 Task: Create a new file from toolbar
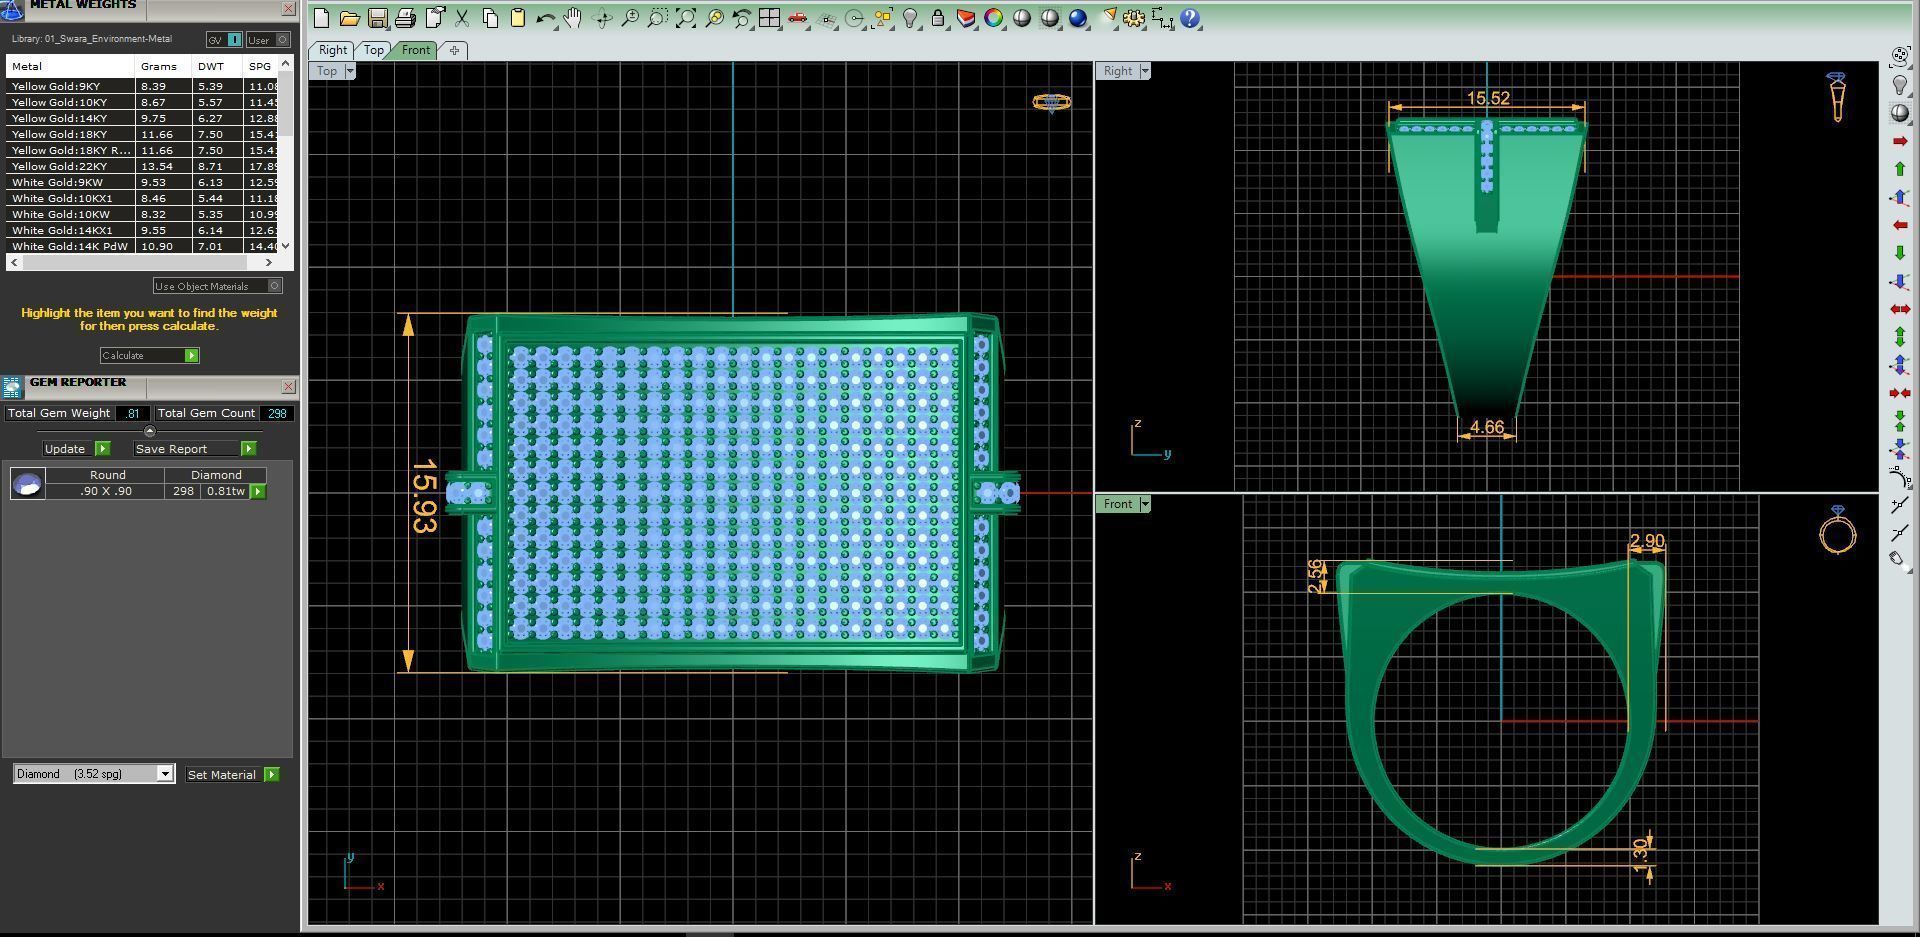click(322, 18)
